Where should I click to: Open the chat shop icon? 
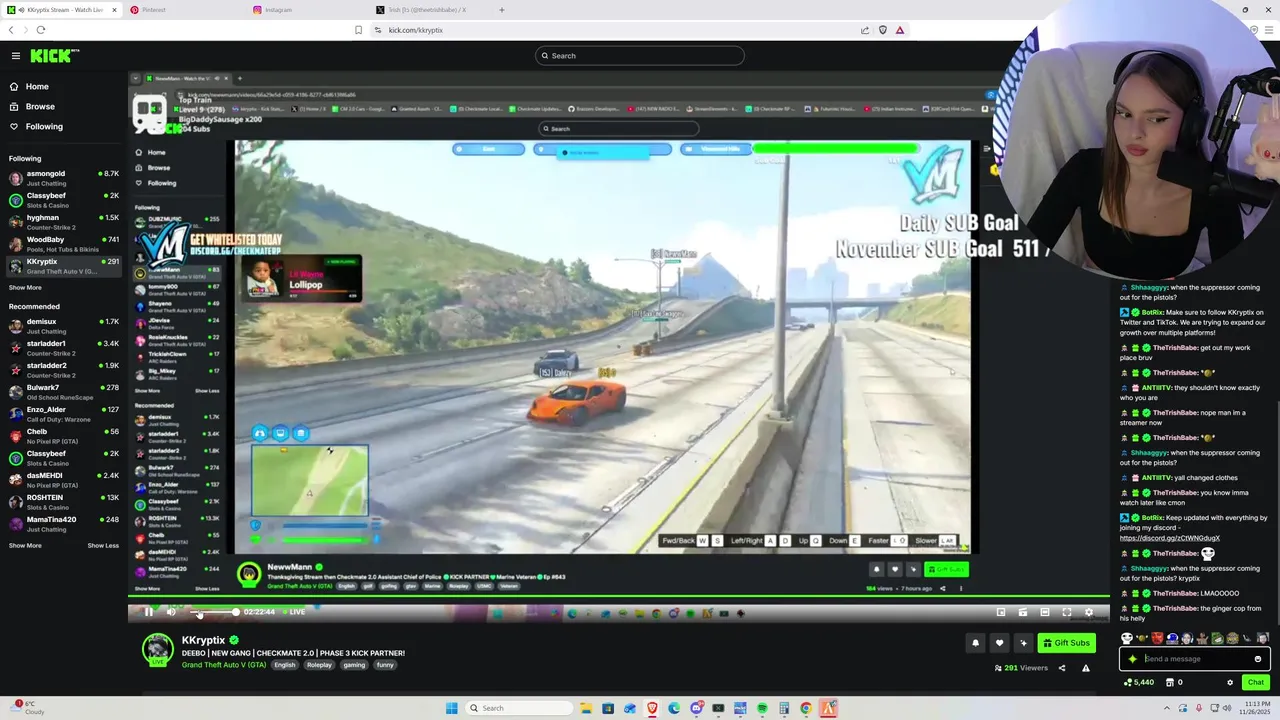tap(1169, 682)
